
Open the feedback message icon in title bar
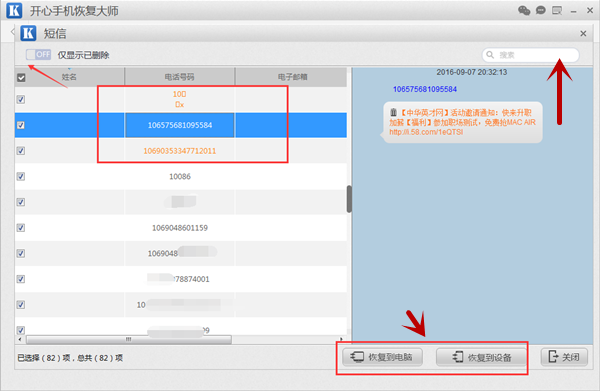[x=557, y=10]
